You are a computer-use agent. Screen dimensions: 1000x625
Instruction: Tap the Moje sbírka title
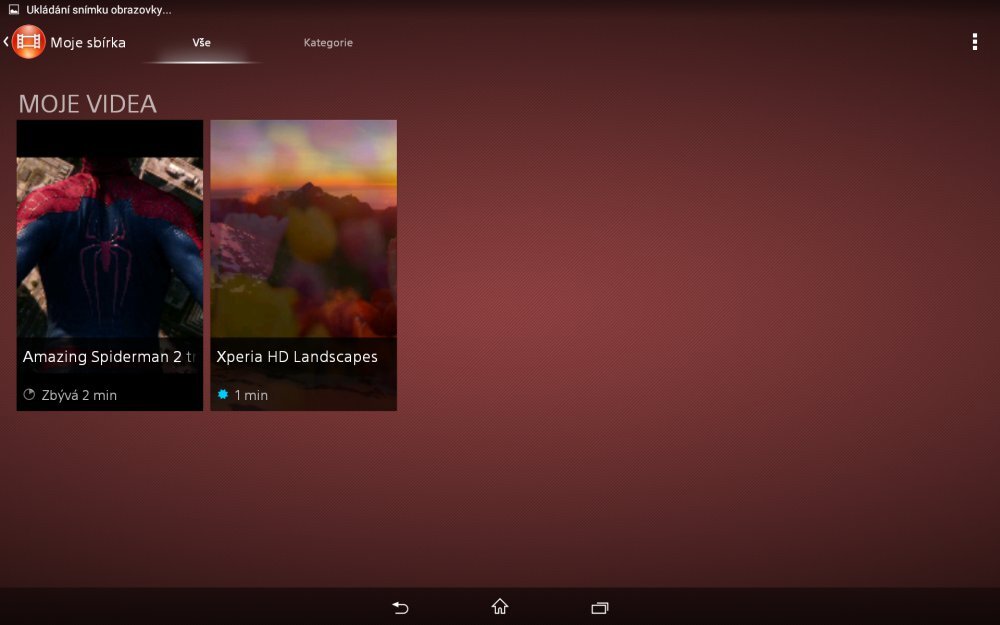(x=90, y=42)
